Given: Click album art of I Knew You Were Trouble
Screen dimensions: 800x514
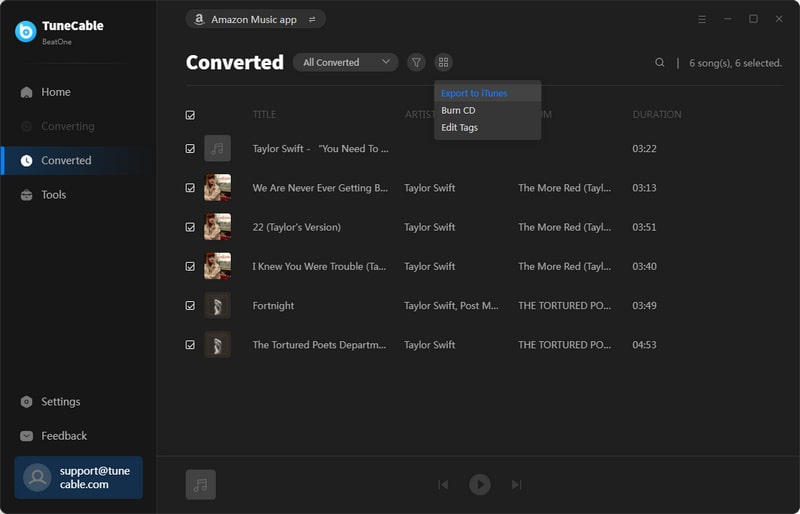Looking at the screenshot, I should [x=217, y=266].
